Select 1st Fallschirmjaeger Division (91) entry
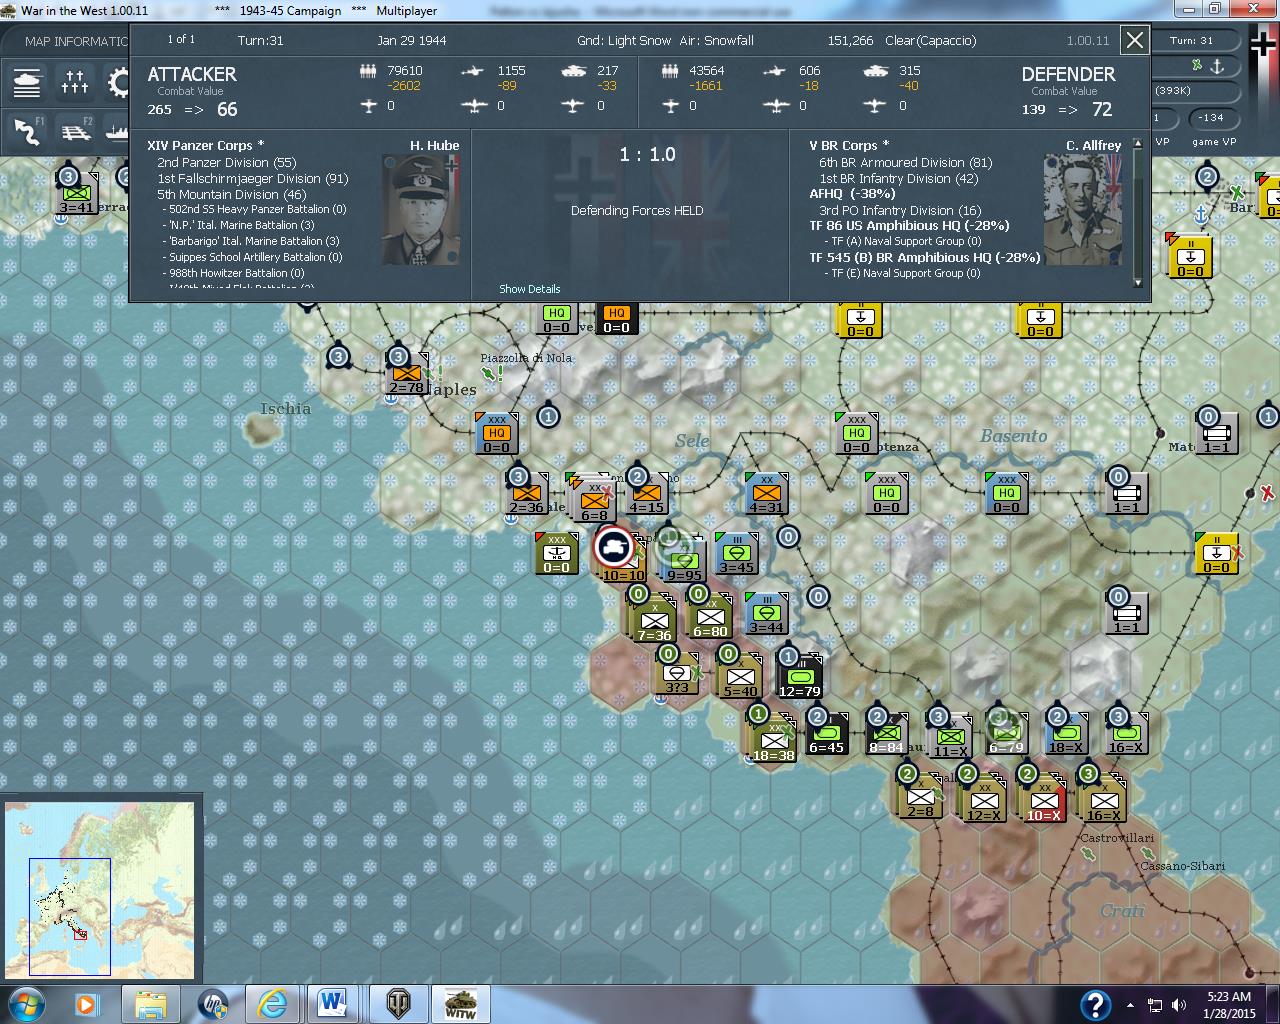Viewport: 1280px width, 1024px height. [252, 179]
